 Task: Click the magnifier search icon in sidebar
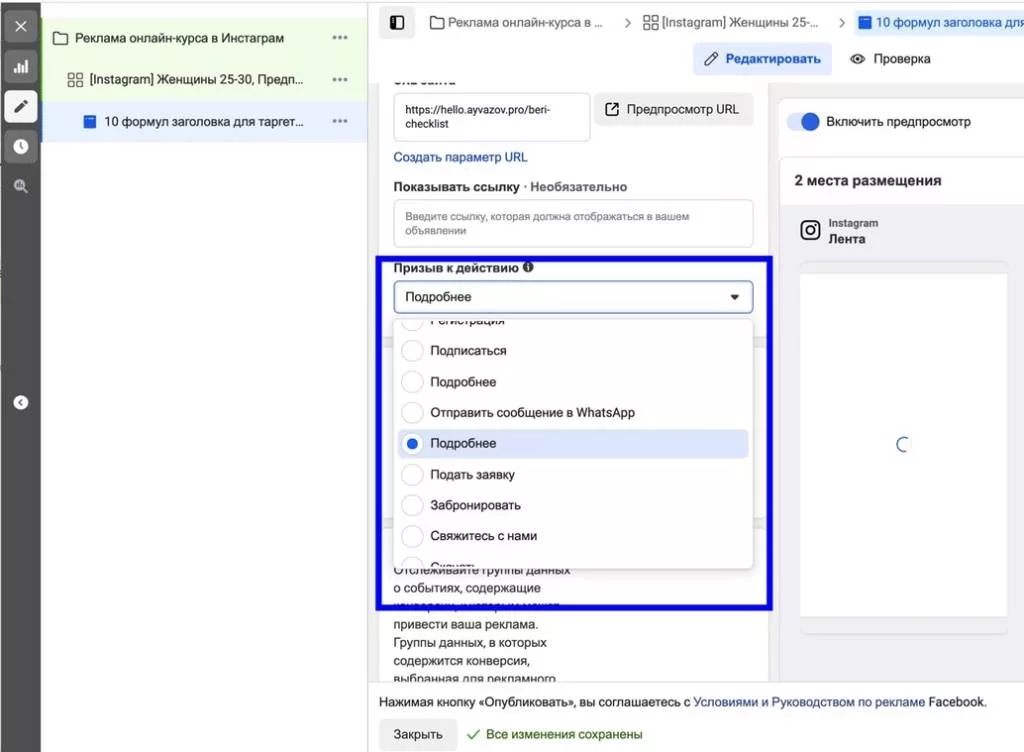tap(21, 186)
